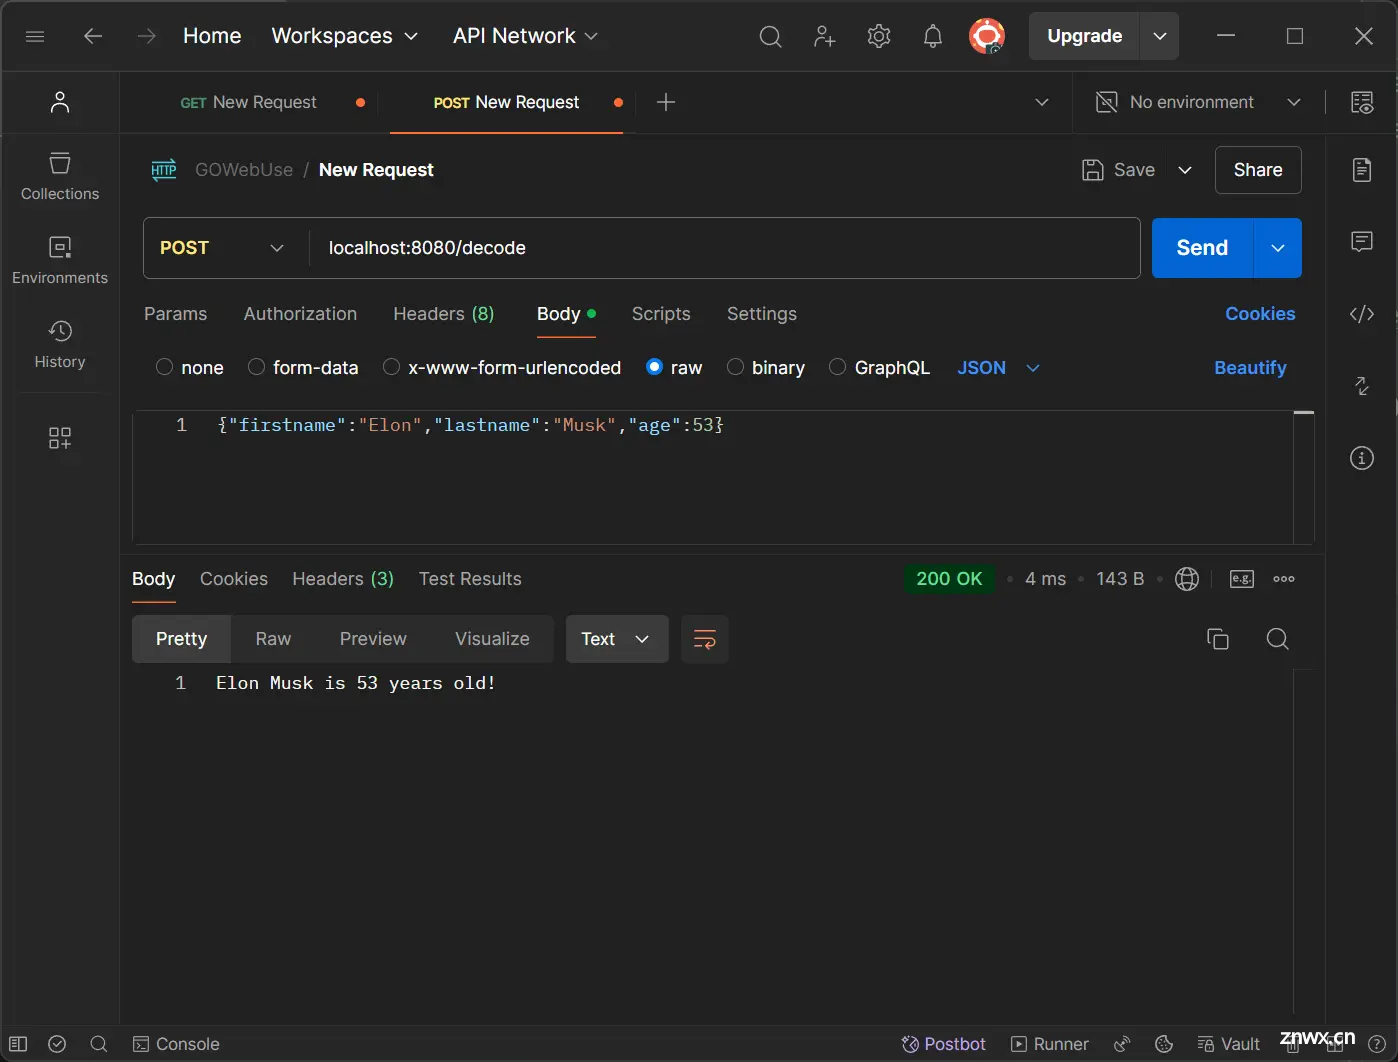This screenshot has height=1062, width=1398.
Task: Switch to the GET New Request tab
Action: coord(248,102)
